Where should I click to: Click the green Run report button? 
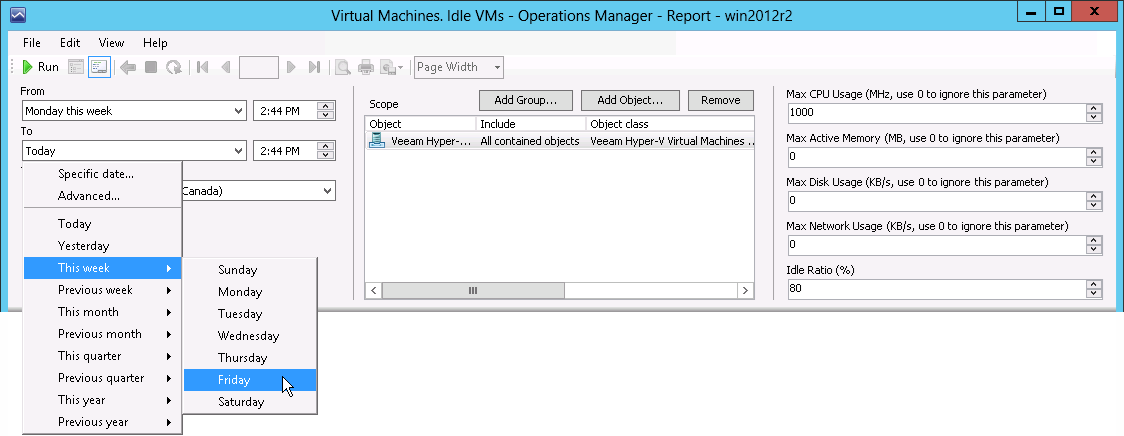[x=40, y=67]
